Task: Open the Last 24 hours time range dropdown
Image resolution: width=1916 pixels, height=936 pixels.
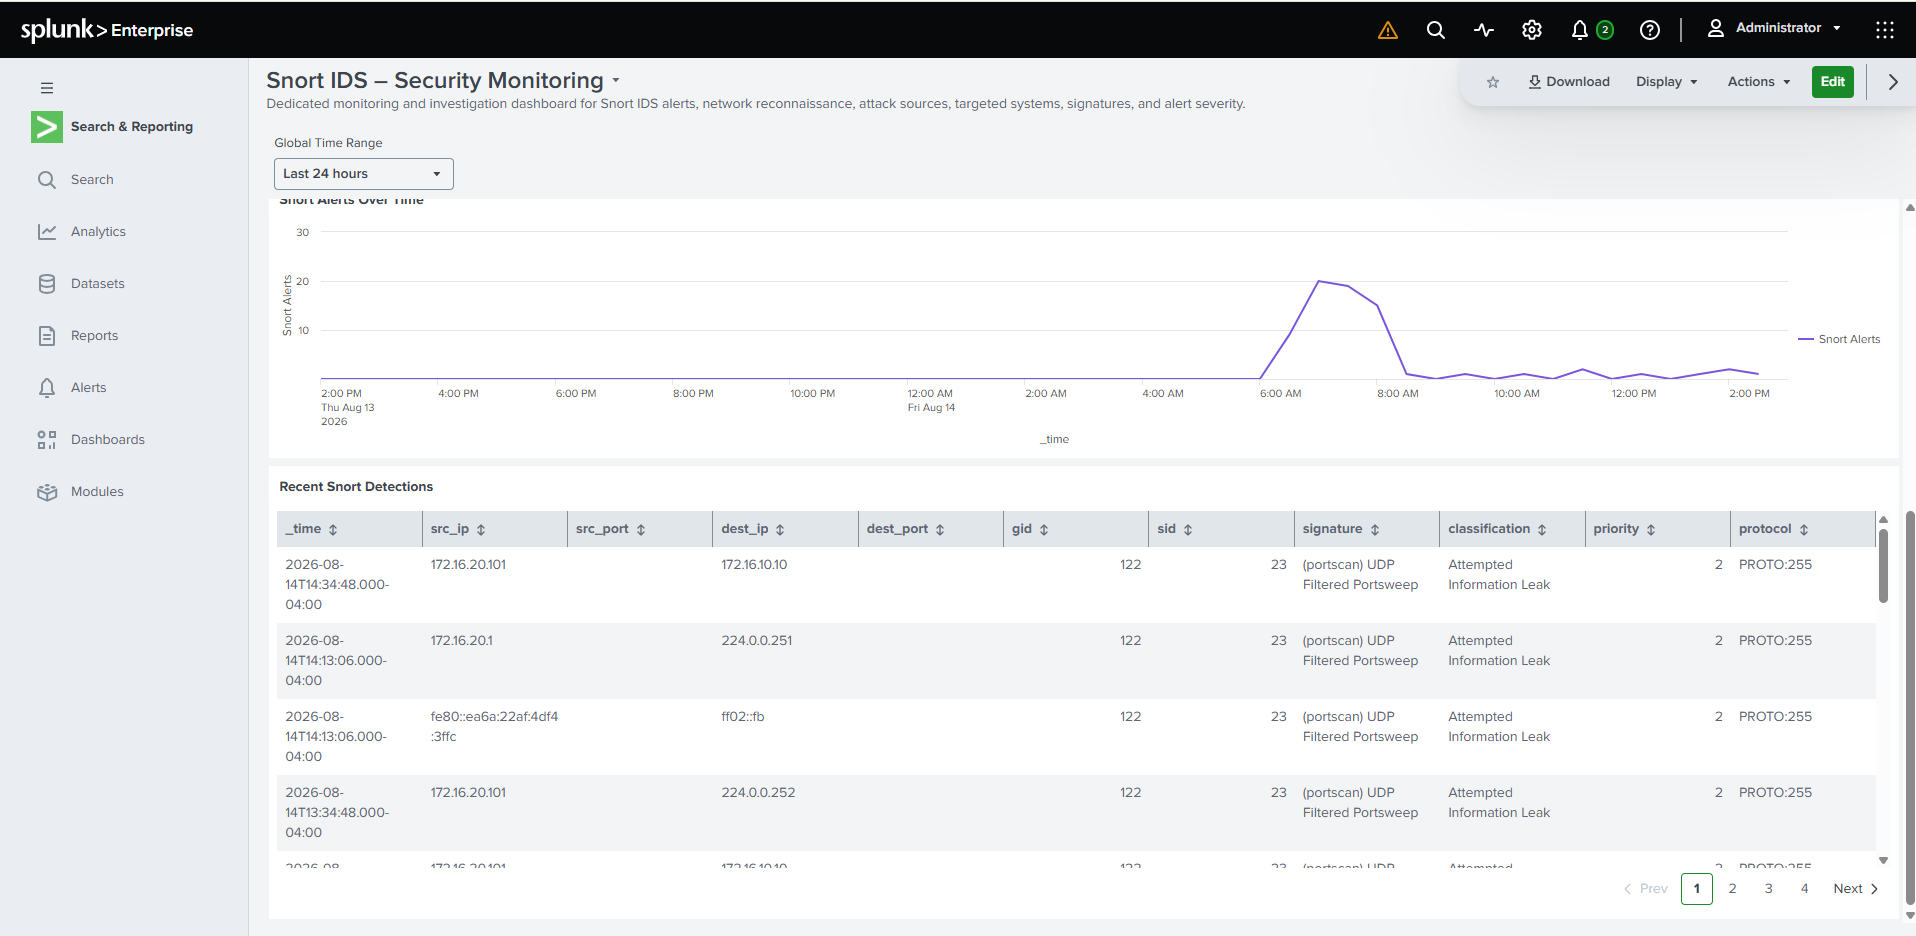Action: coord(364,174)
